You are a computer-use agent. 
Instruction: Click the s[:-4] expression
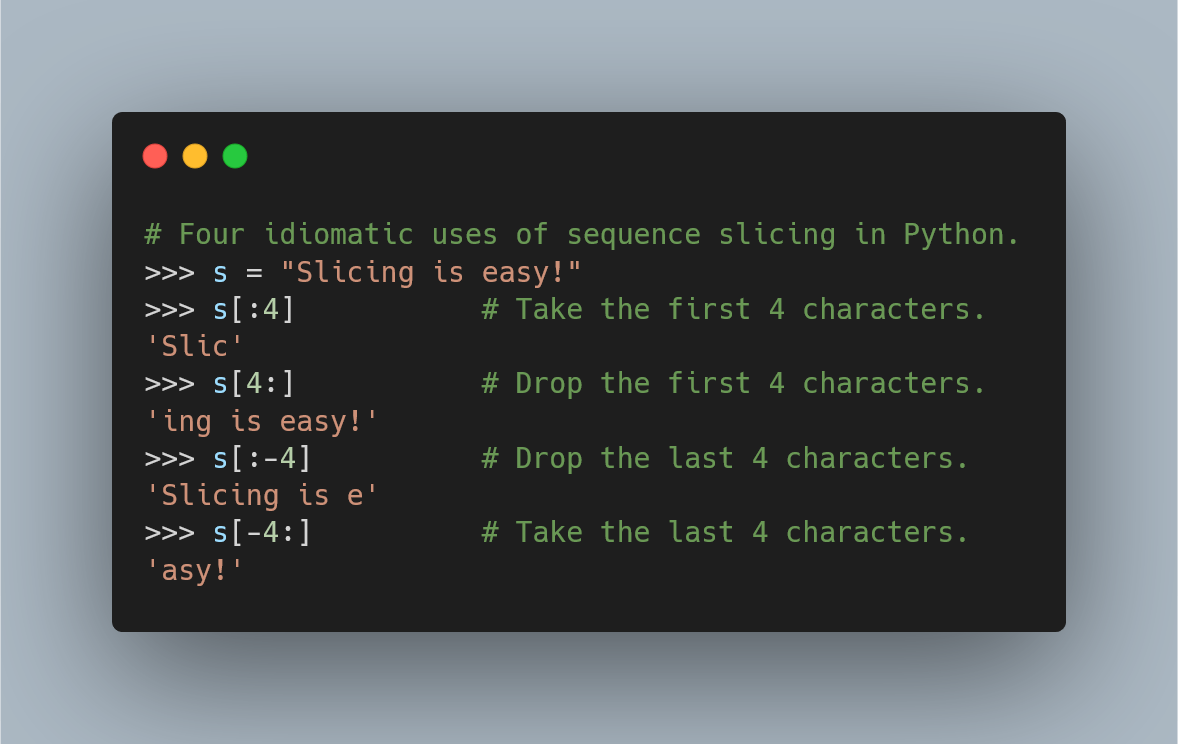262,458
